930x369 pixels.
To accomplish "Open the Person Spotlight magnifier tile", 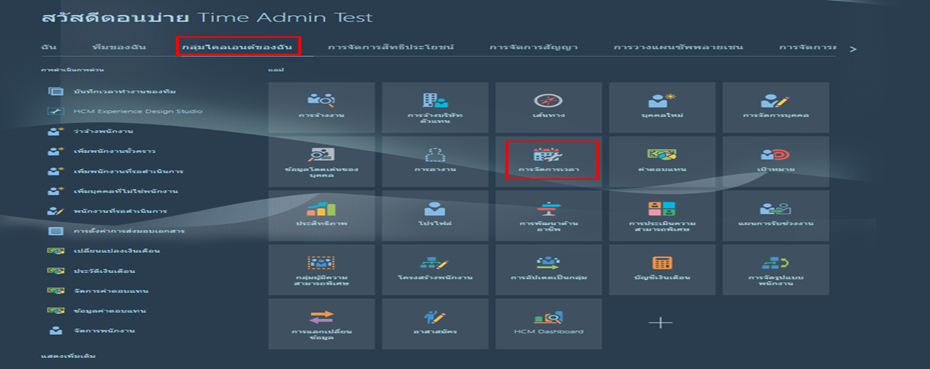I will pyautogui.click(x=321, y=161).
